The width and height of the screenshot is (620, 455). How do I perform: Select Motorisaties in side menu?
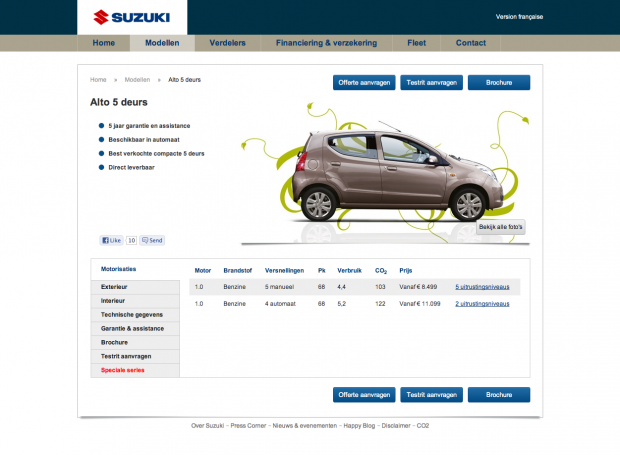pyautogui.click(x=135, y=269)
